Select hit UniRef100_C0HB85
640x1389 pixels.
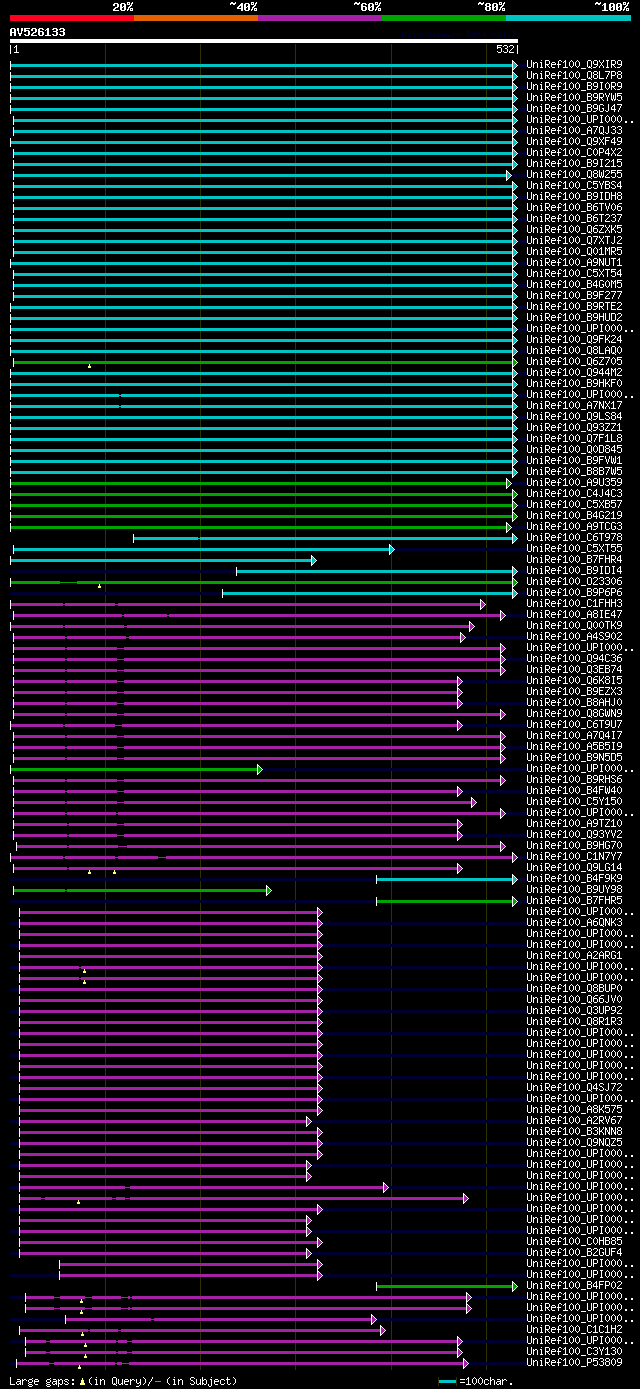574,1241
